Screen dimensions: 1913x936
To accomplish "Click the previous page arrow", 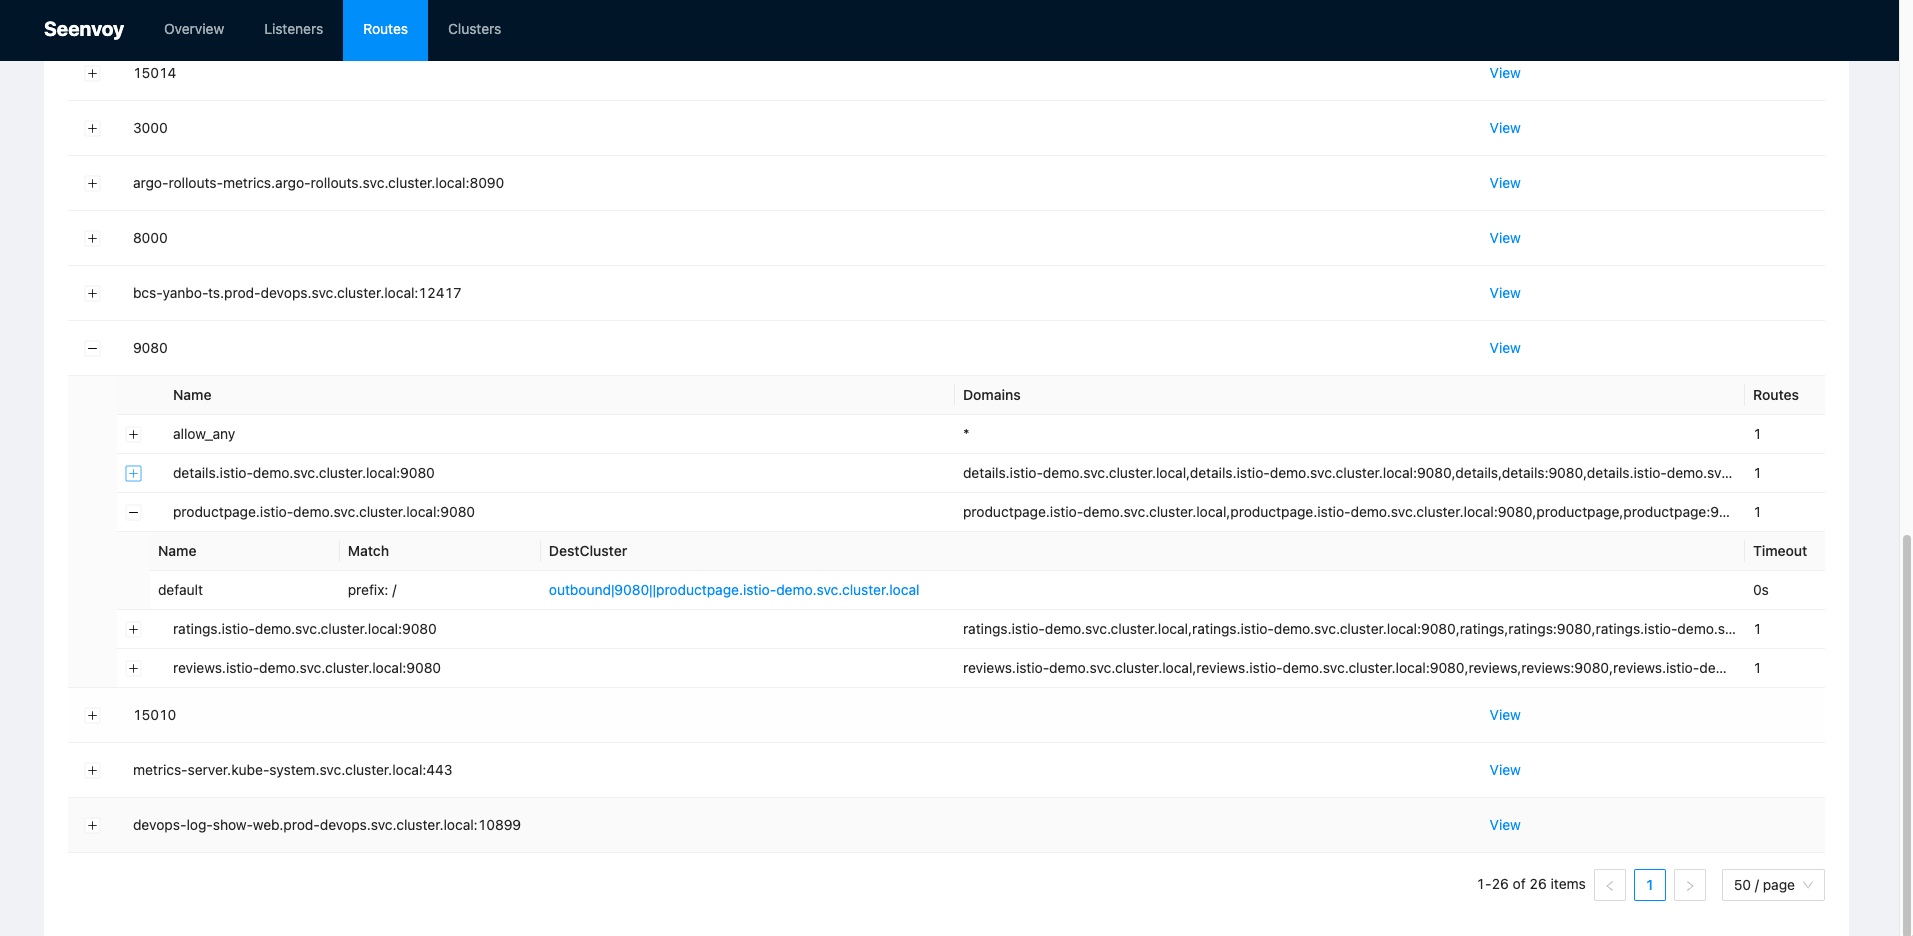I will (1609, 885).
